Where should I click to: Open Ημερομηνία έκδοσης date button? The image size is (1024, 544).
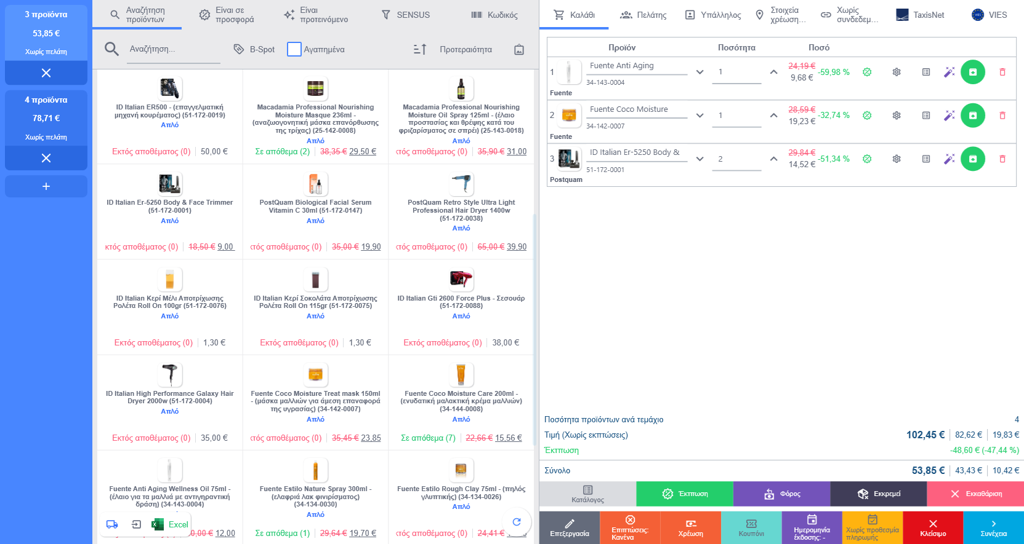coord(812,528)
